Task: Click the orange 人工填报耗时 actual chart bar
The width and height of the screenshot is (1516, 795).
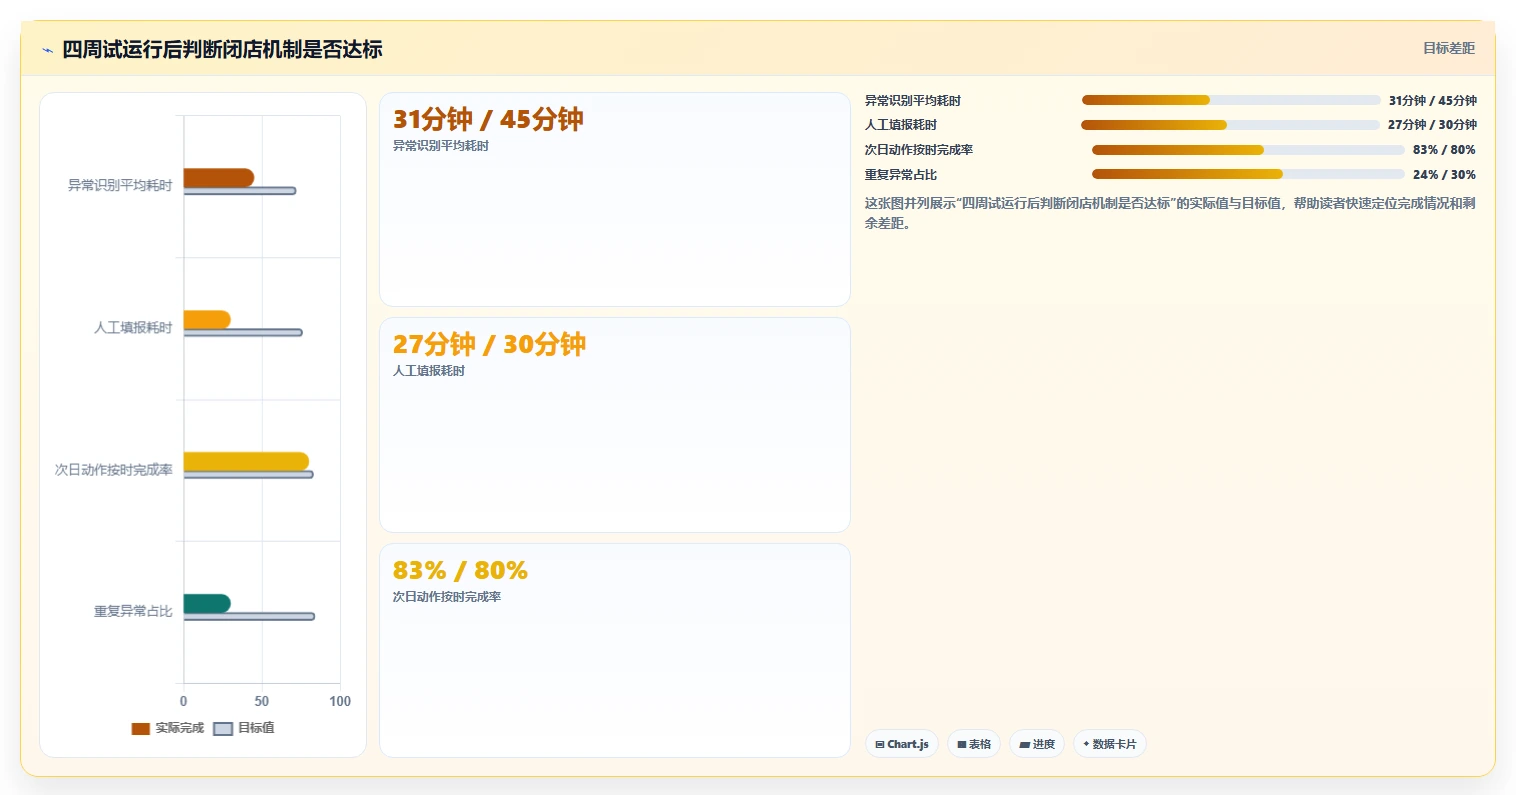Action: tap(207, 320)
